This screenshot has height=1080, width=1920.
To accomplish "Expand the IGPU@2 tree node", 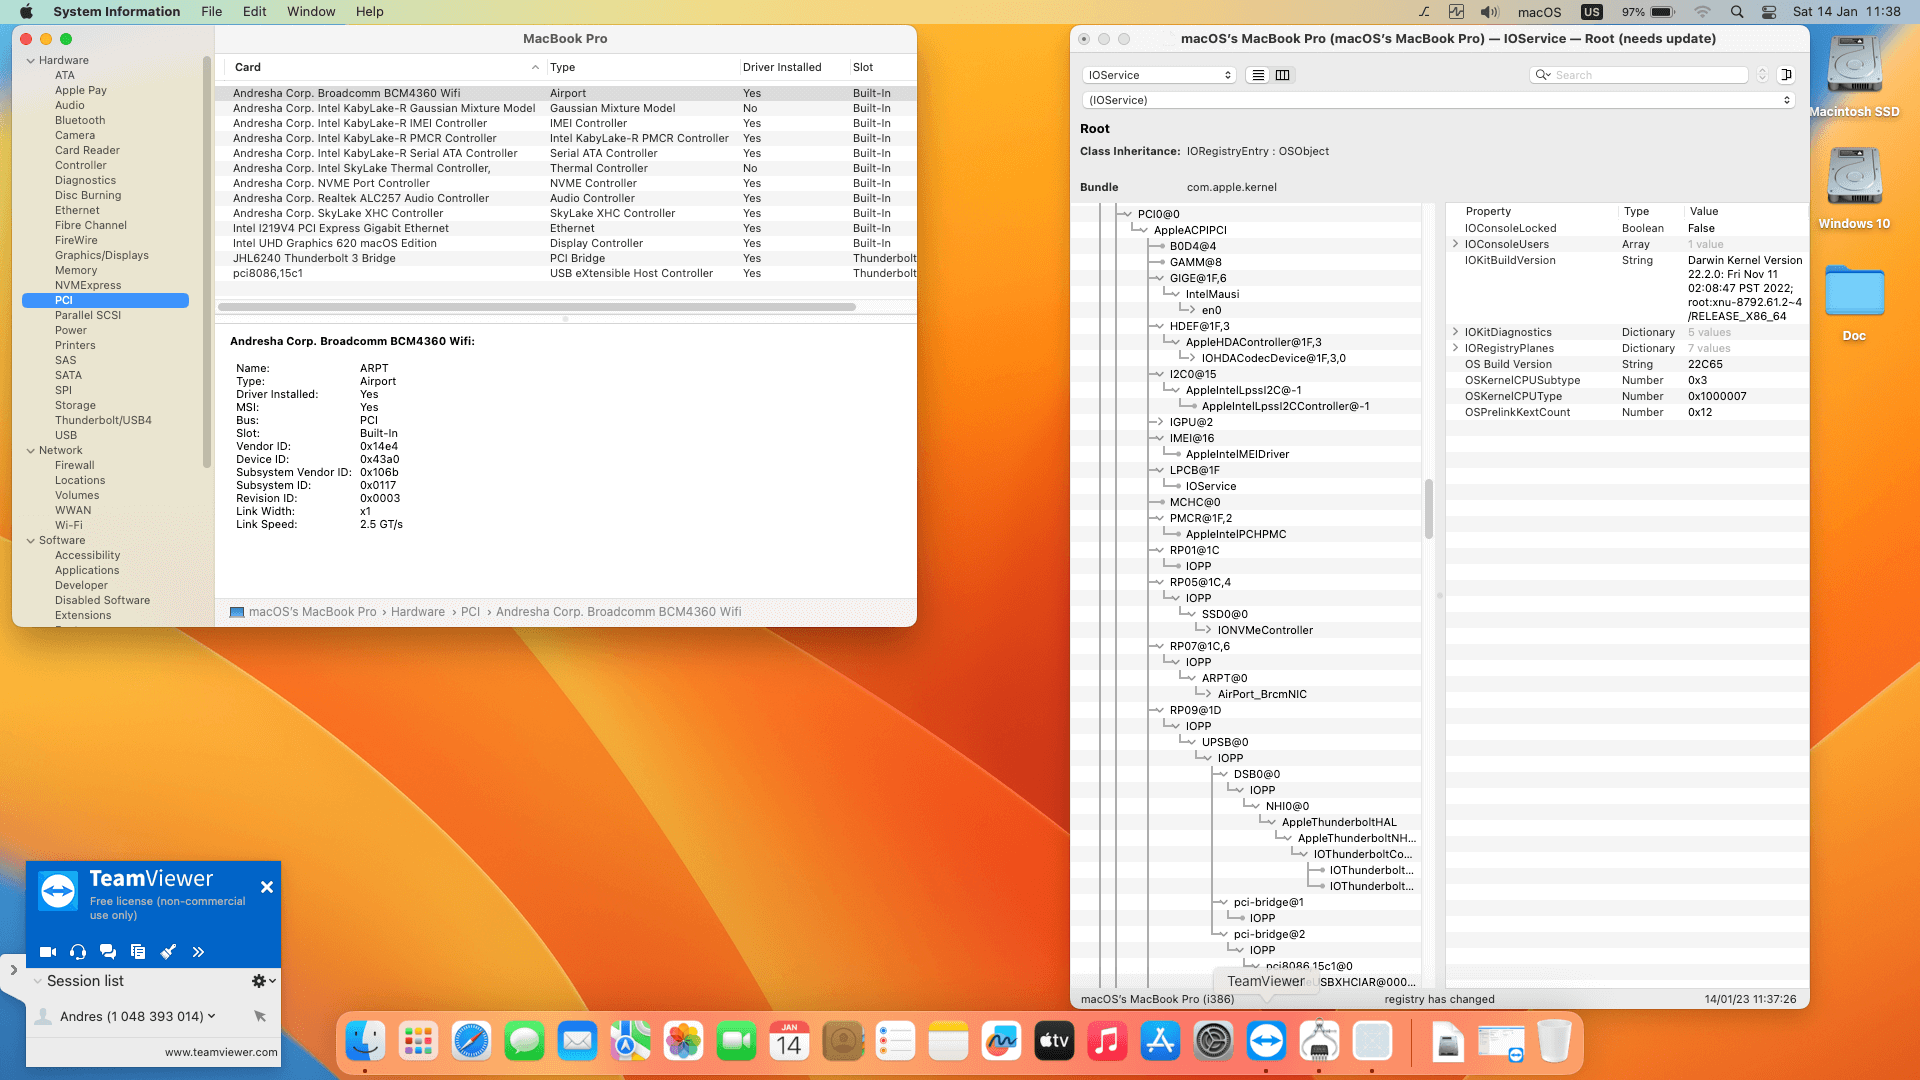I will pyautogui.click(x=1159, y=422).
